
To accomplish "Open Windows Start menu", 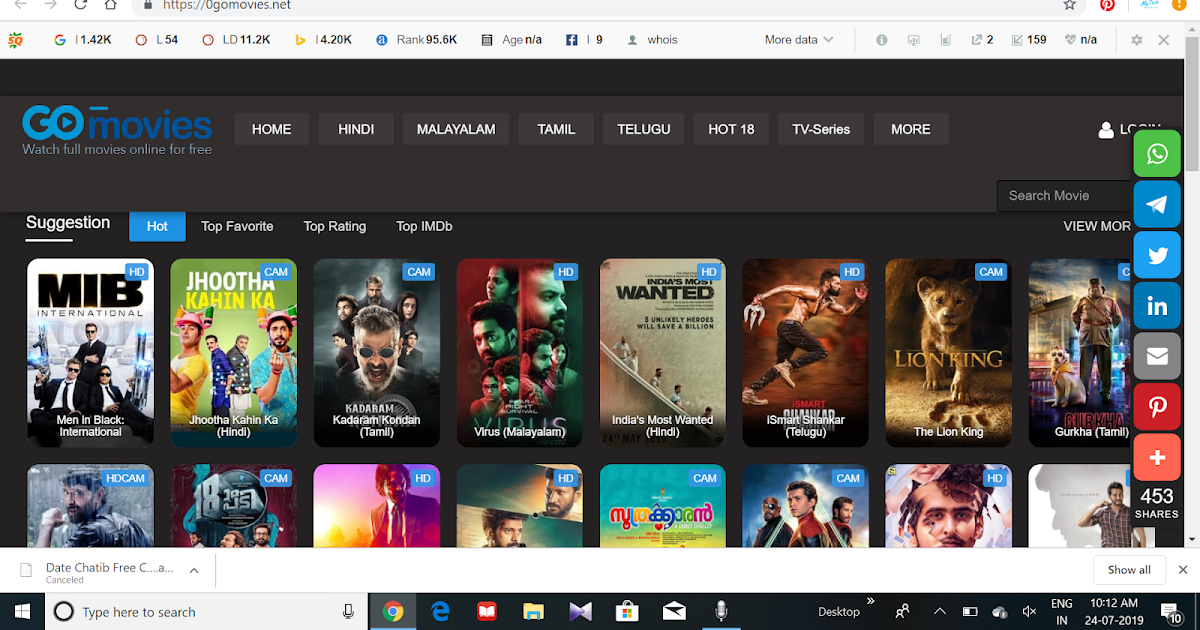I will tap(21, 611).
